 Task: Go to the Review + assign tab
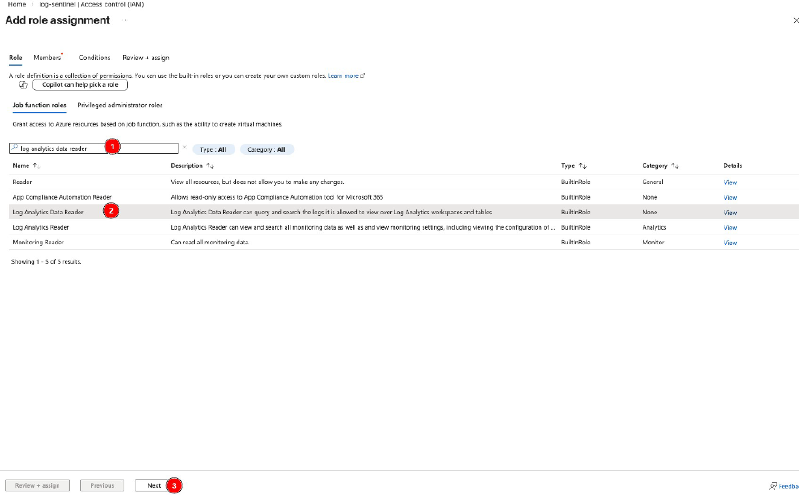[146, 58]
